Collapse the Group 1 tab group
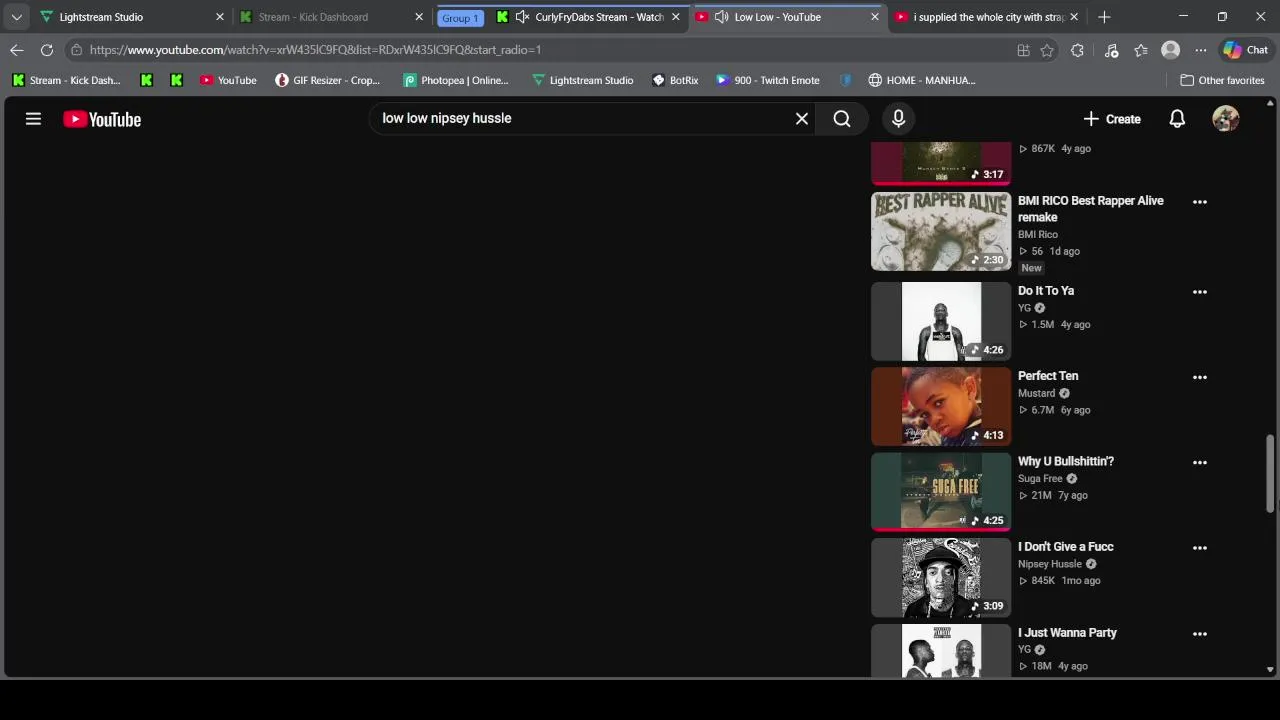 click(x=460, y=18)
